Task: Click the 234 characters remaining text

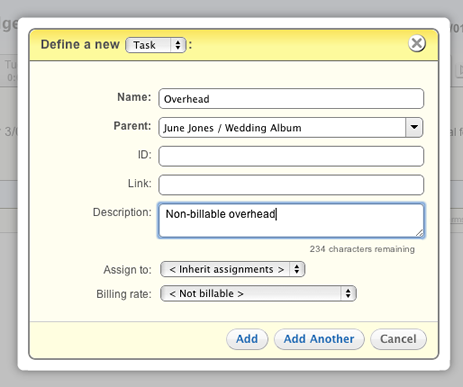Action: [x=362, y=249]
